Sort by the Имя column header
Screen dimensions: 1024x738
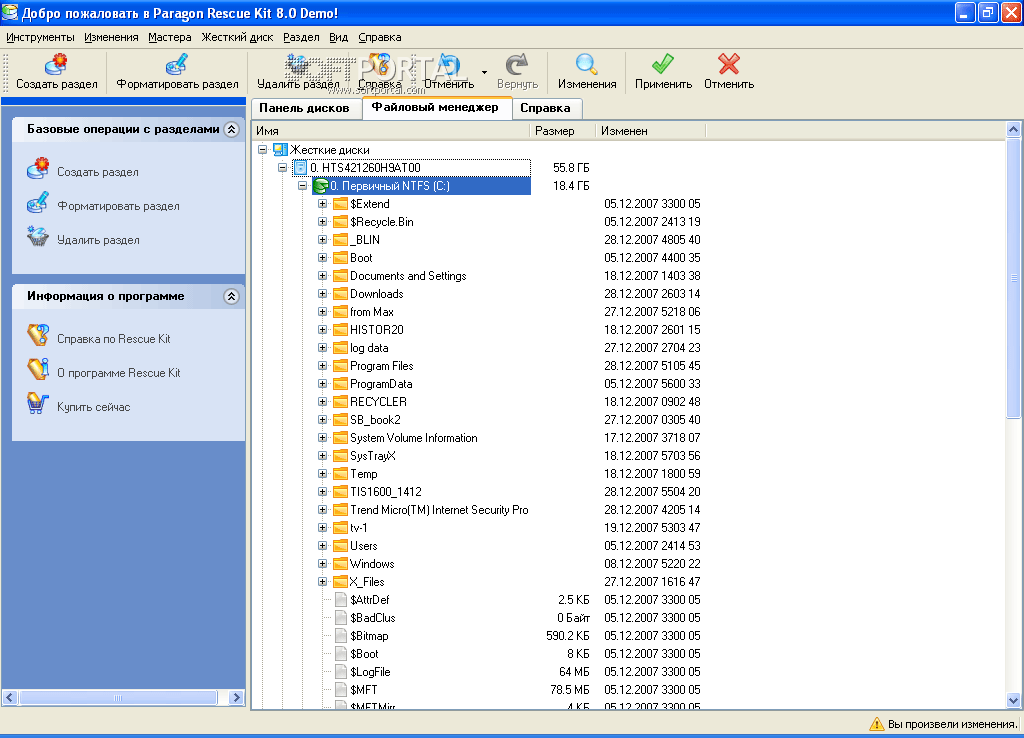pos(391,131)
